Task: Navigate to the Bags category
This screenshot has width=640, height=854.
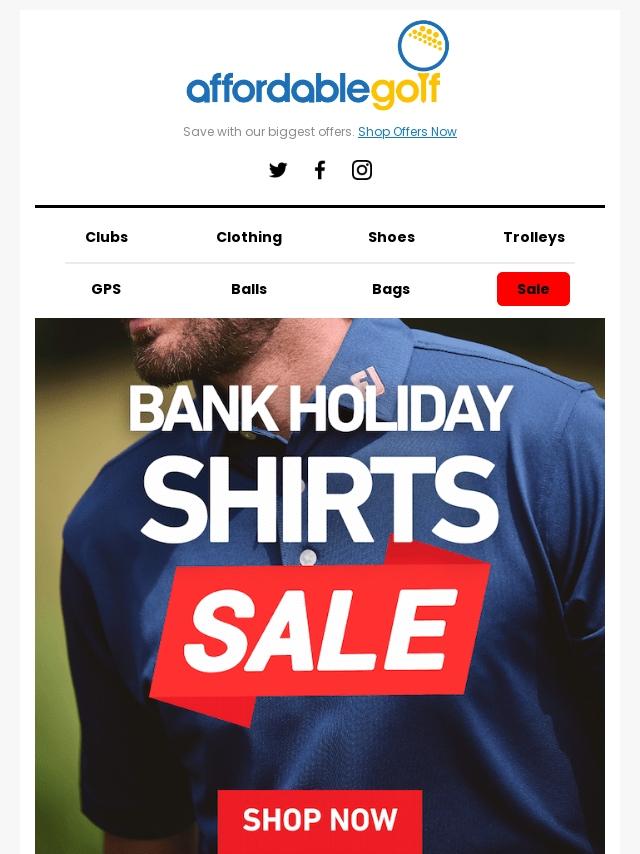Action: point(391,289)
